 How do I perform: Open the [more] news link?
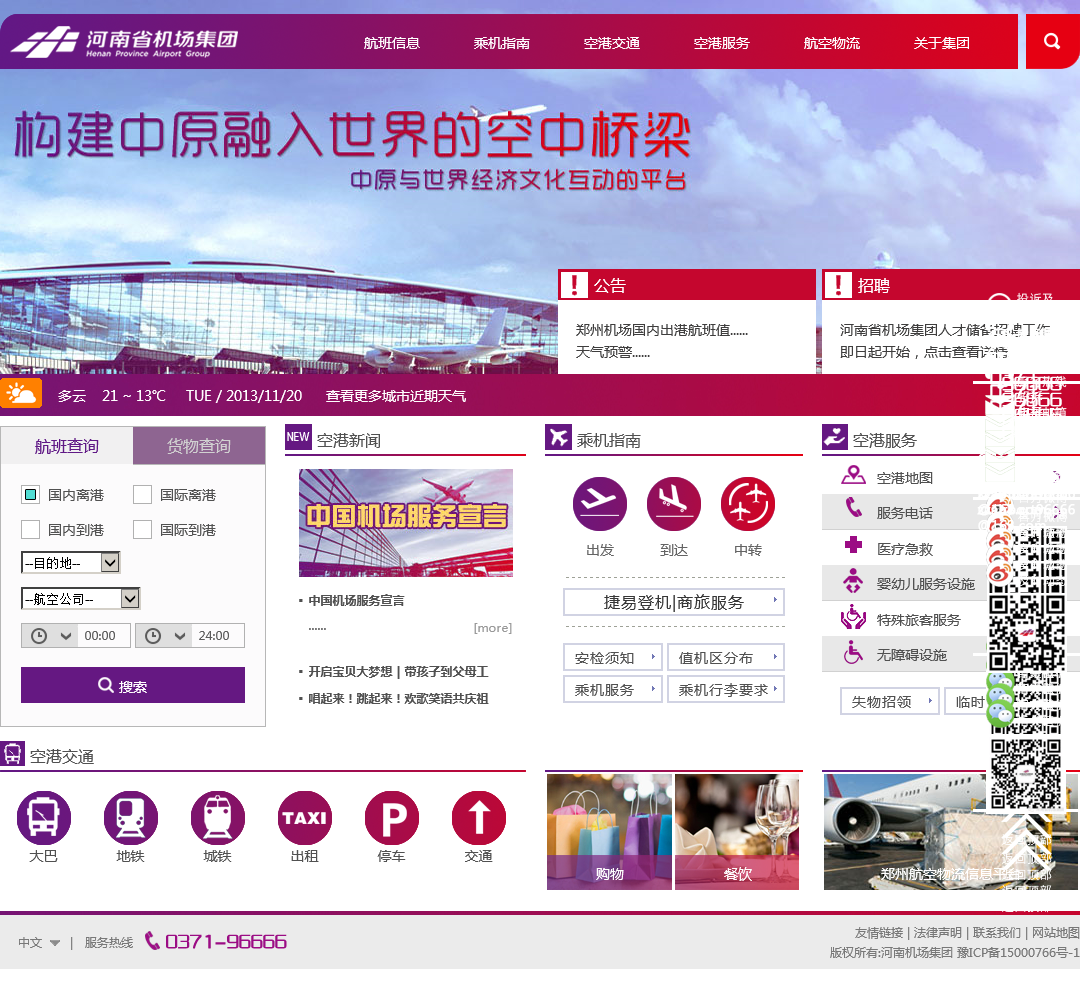[x=492, y=627]
